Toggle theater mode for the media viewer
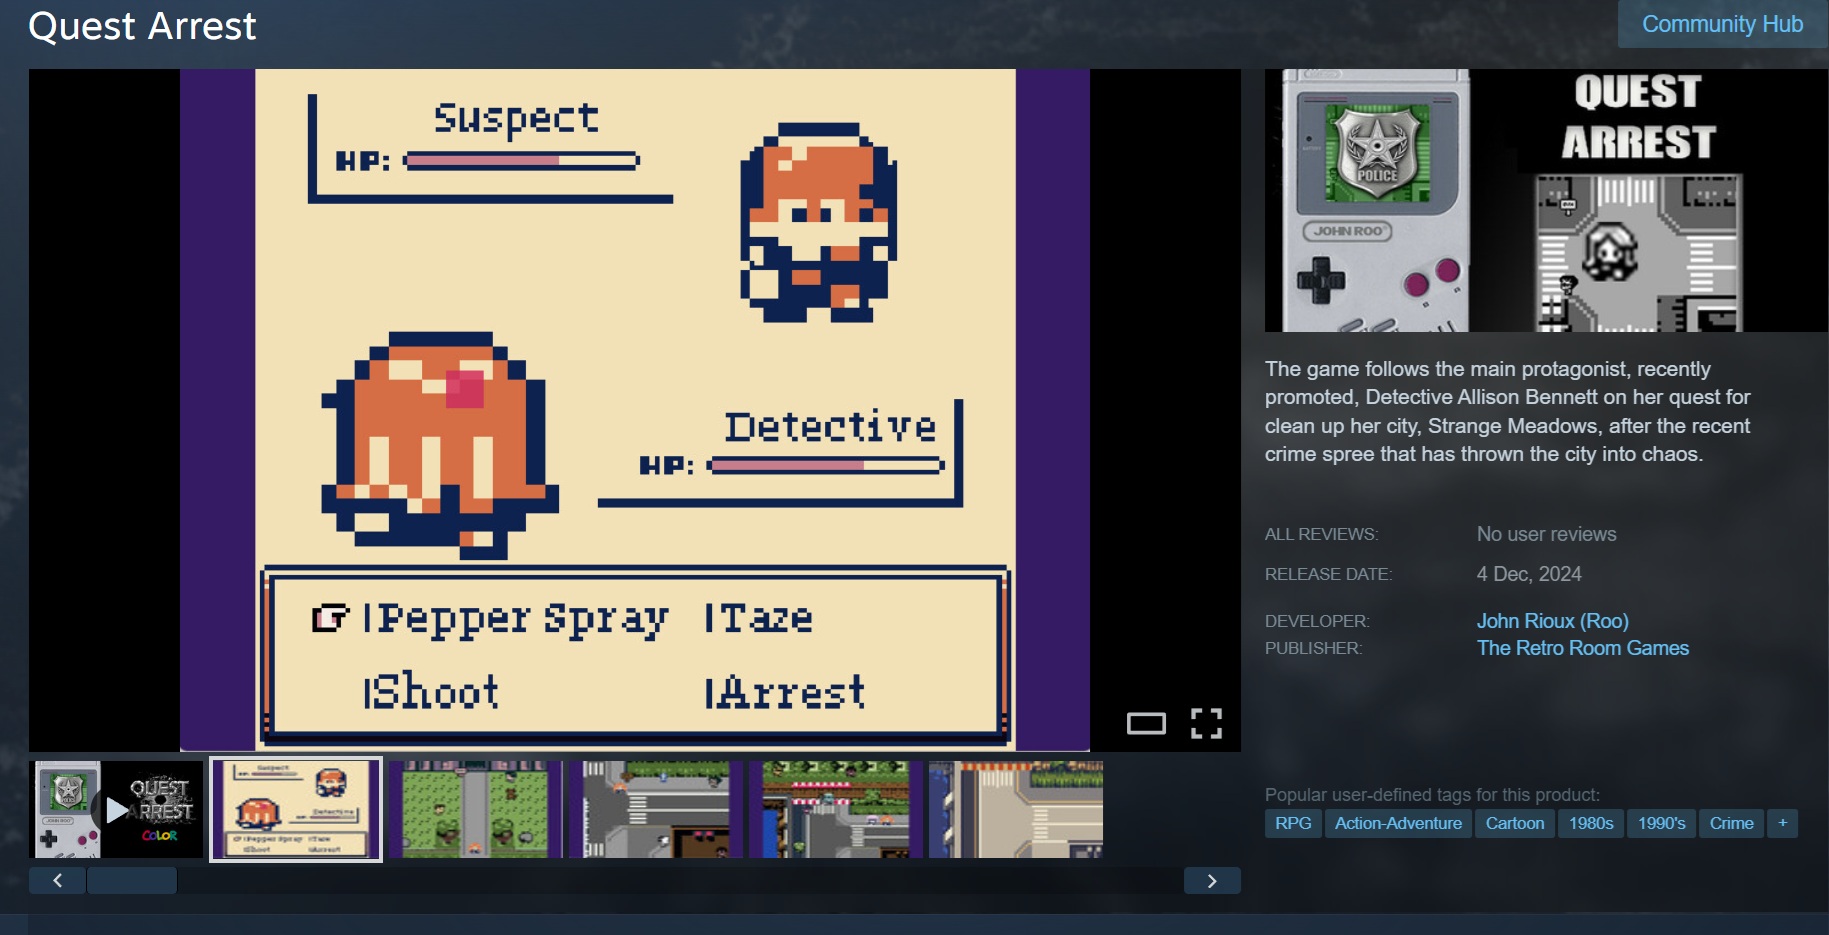Image resolution: width=1829 pixels, height=935 pixels. 1146,723
